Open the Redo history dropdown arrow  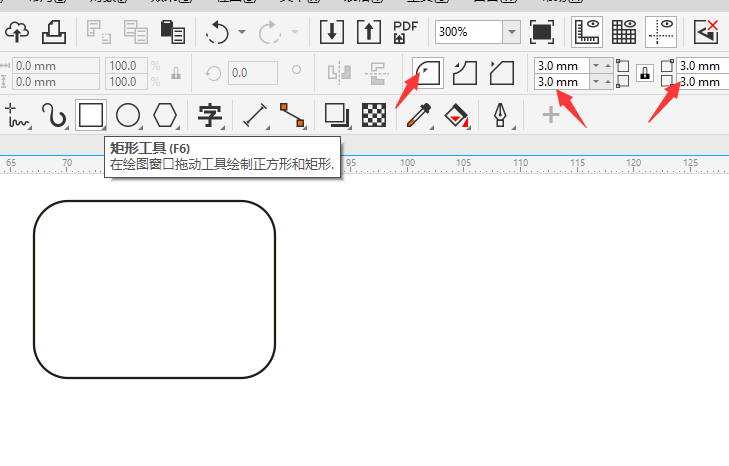point(295,32)
